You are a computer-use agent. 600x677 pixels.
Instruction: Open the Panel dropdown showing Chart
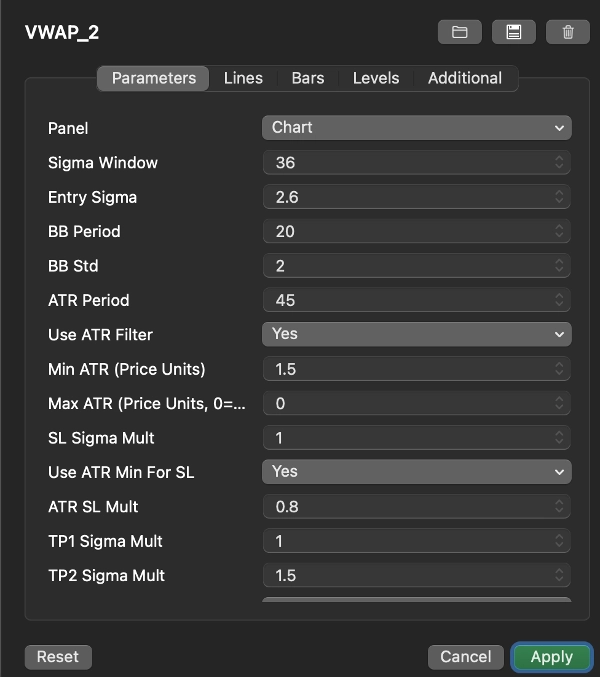(417, 128)
